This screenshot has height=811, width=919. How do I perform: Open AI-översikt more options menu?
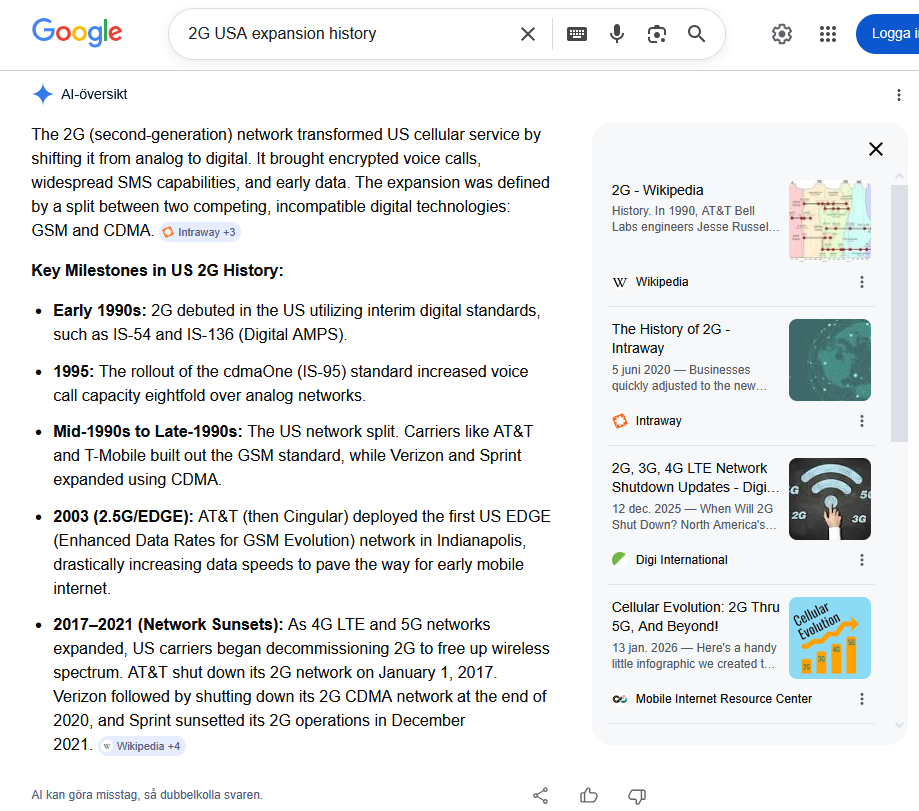[x=898, y=95]
